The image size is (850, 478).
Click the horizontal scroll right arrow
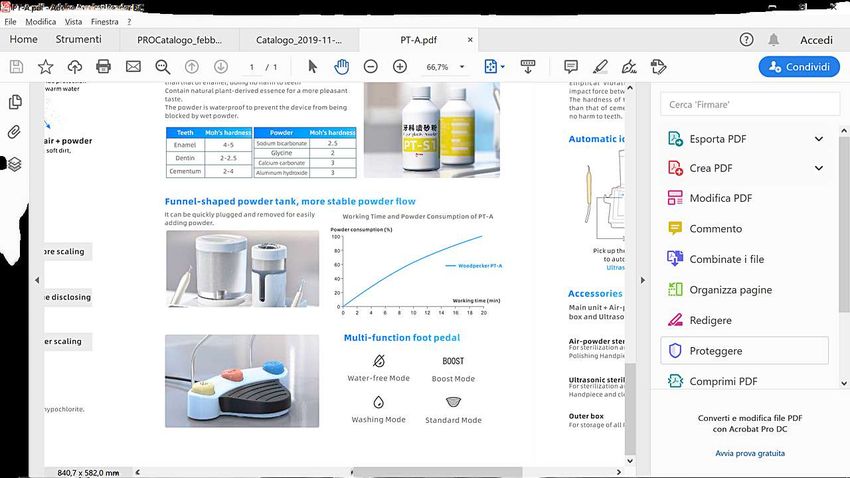(x=619, y=472)
